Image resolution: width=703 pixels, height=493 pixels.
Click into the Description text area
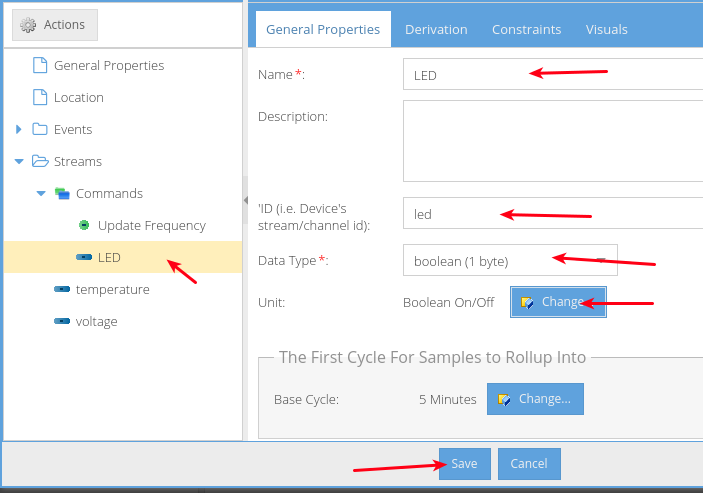coord(552,141)
